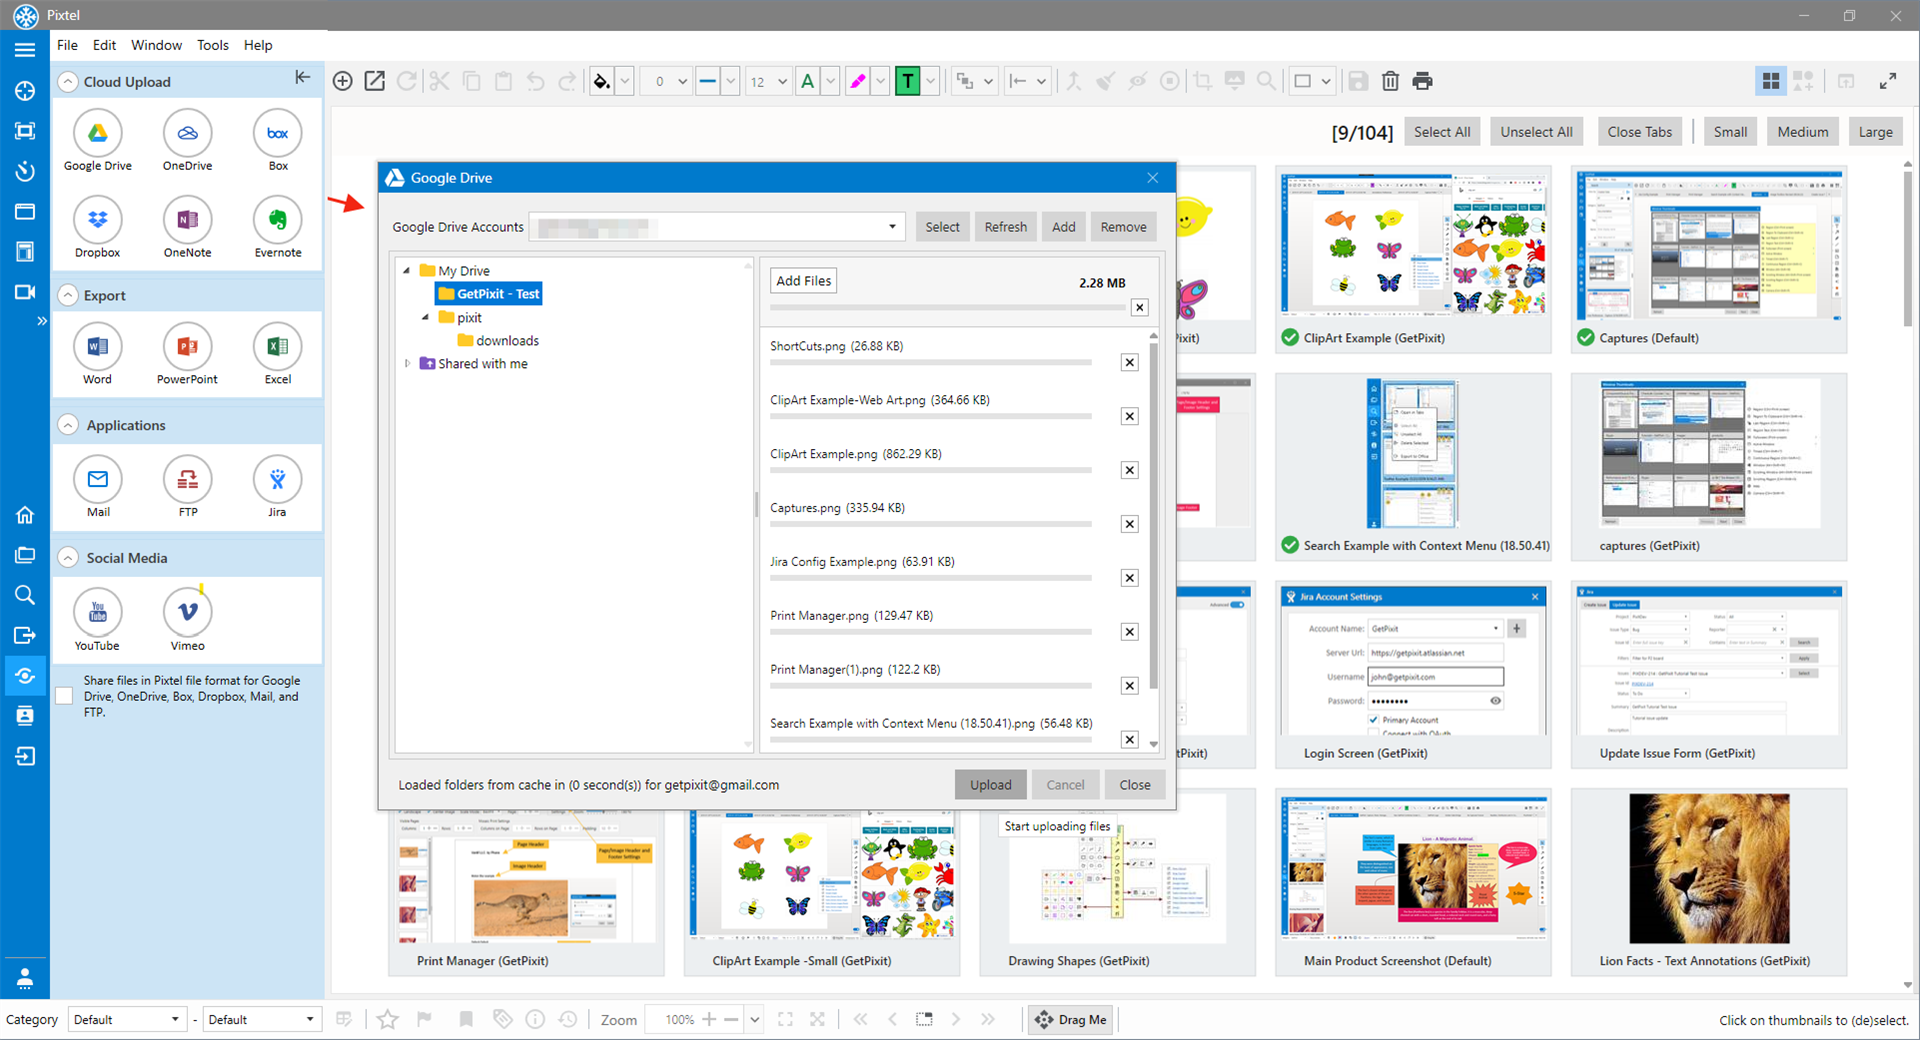Screen dimensions: 1920x1040
Task: Open the Window menu
Action: point(156,45)
